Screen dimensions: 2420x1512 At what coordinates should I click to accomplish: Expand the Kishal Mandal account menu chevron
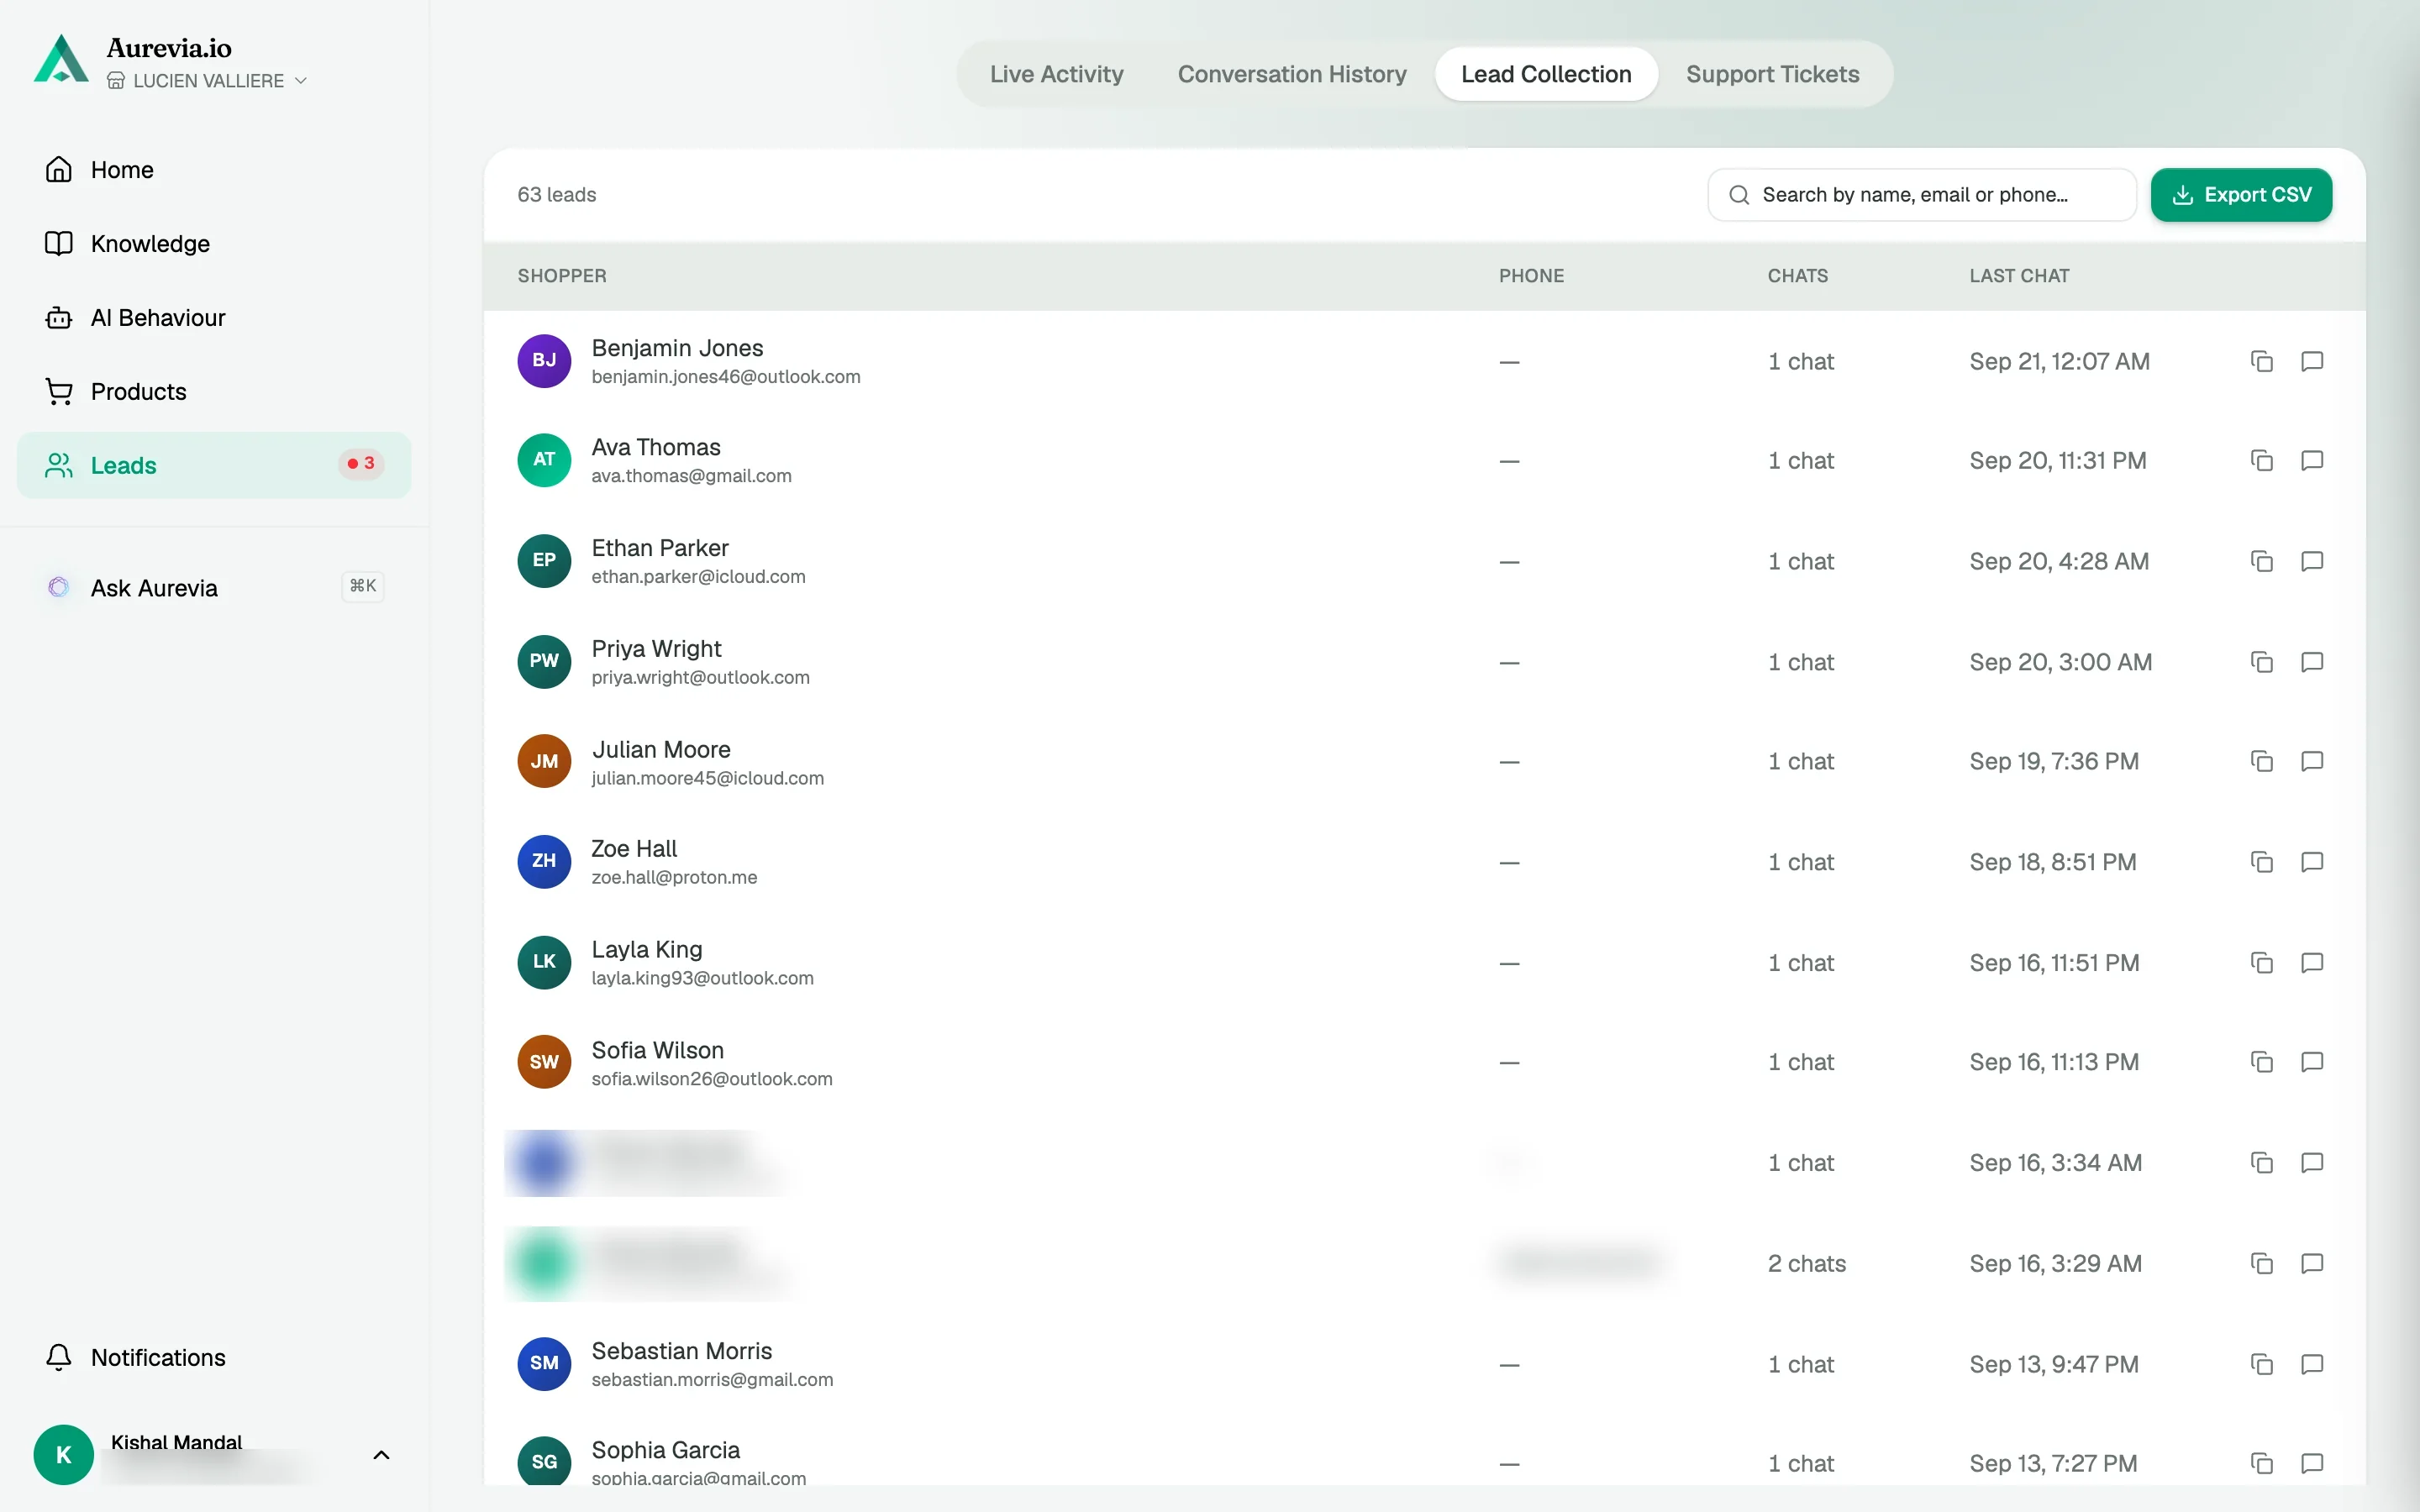tap(381, 1455)
